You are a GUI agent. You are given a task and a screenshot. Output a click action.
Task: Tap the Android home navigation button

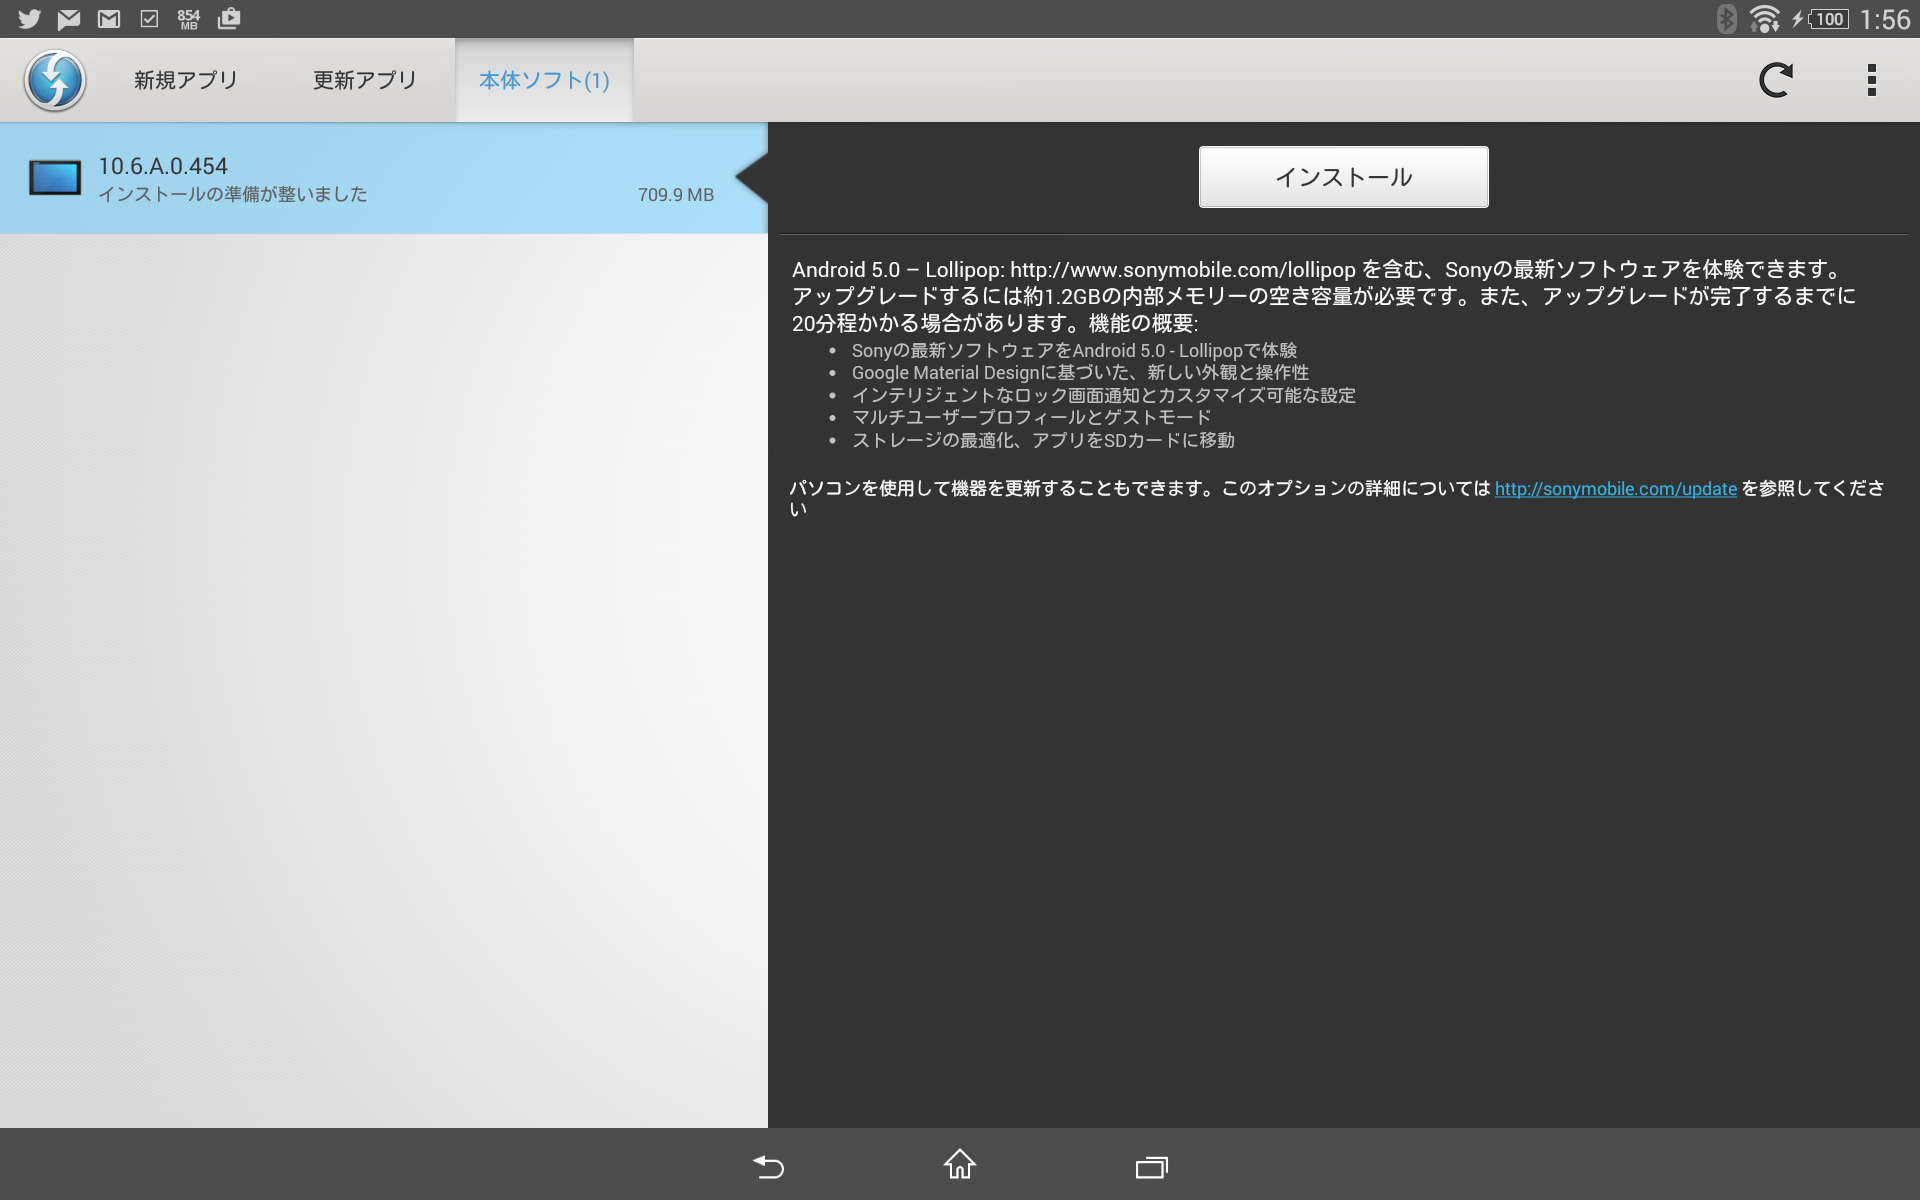click(x=960, y=1164)
